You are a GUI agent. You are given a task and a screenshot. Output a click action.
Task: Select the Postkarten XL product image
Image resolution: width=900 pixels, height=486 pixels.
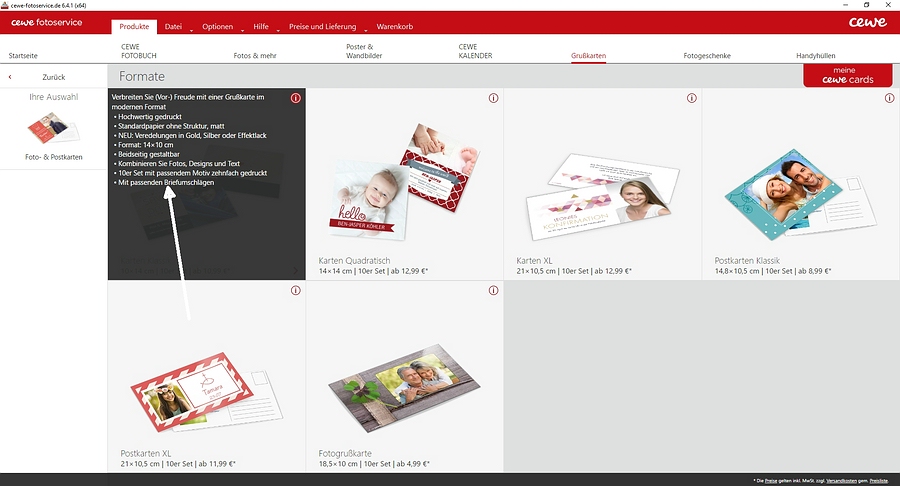207,392
